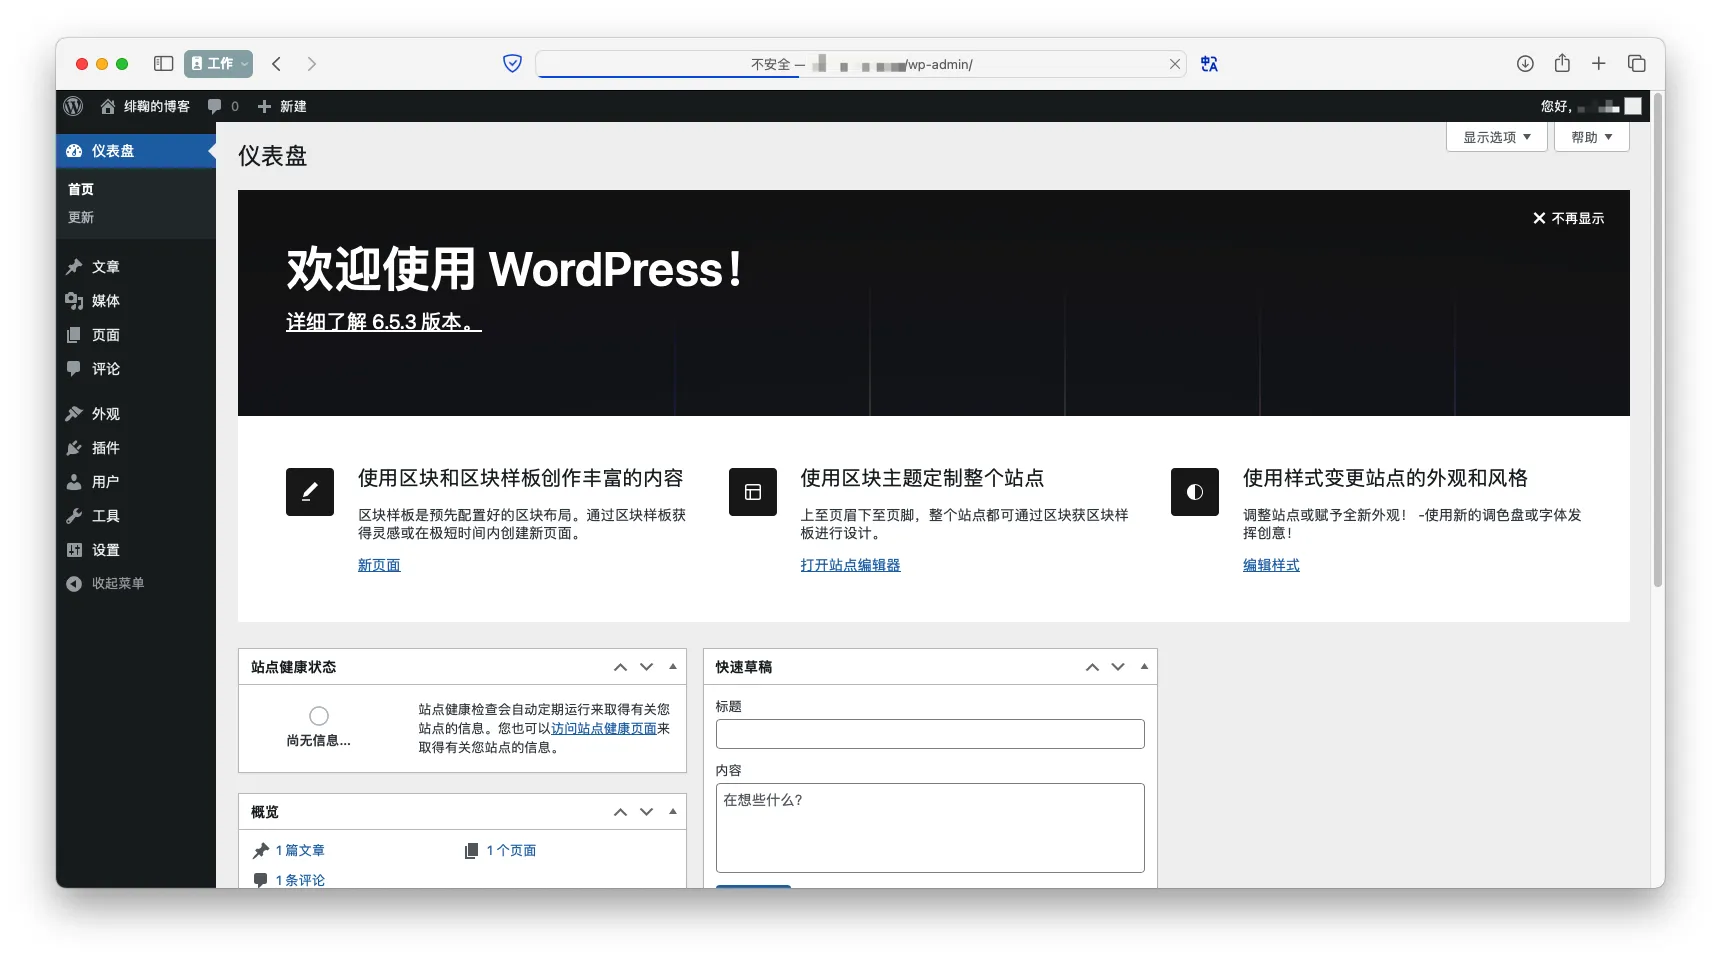The width and height of the screenshot is (1721, 962).
Task: Toggle the 概览 panel collapse arrow
Action: 673,812
